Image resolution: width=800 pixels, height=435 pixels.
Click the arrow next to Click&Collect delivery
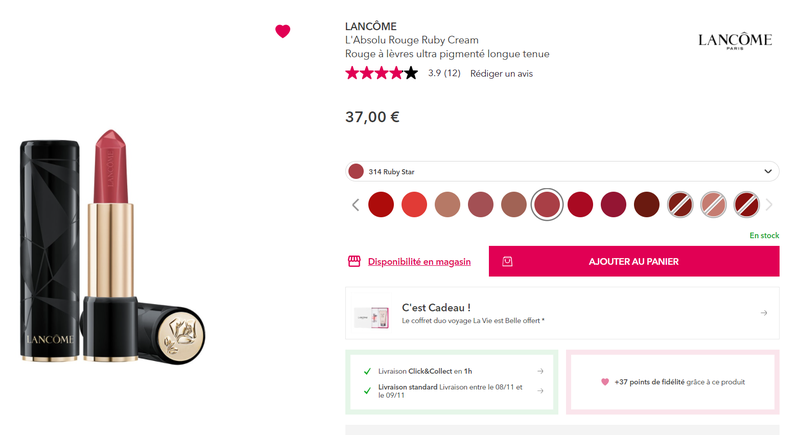pyautogui.click(x=540, y=371)
